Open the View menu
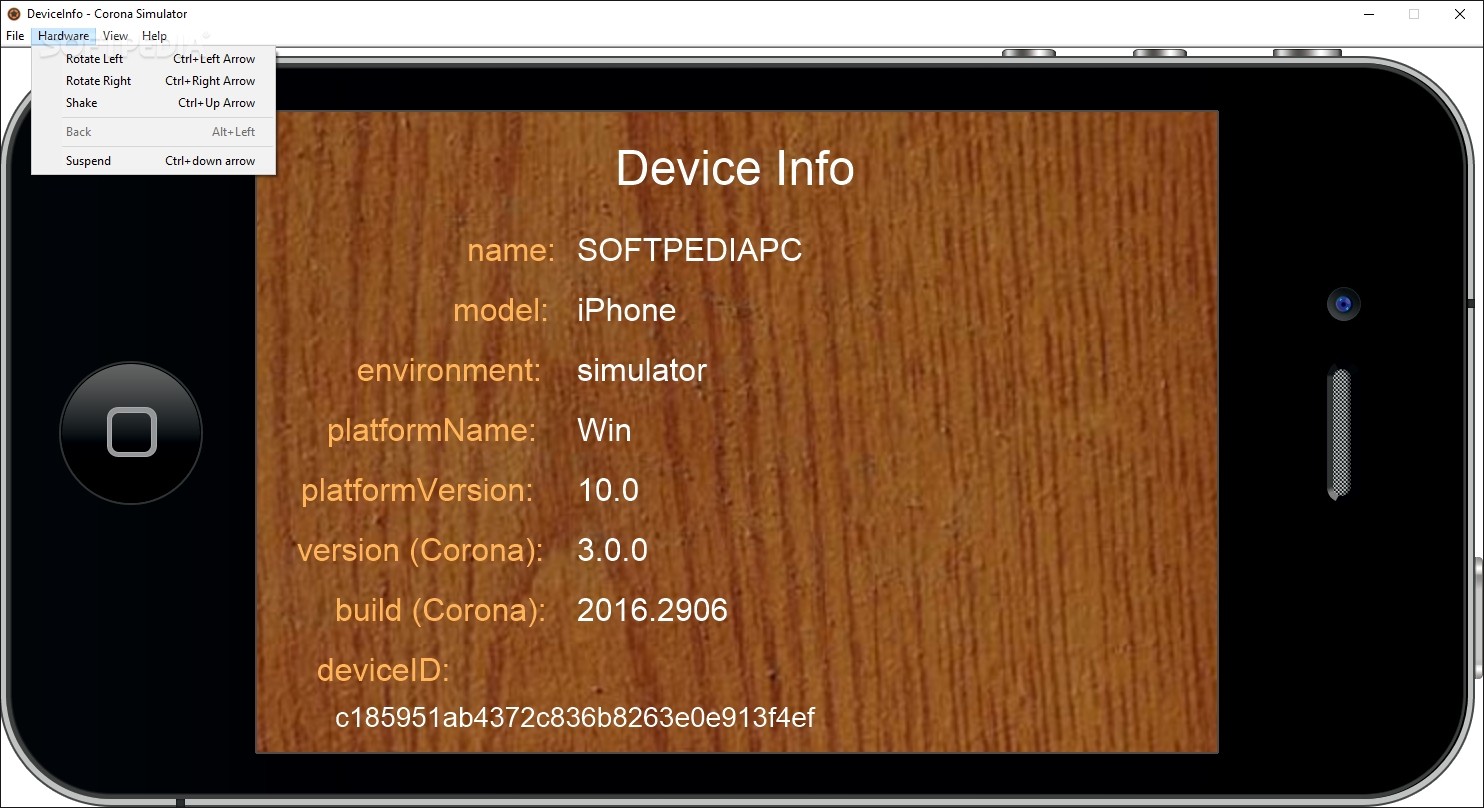The image size is (1484, 808). 115,36
